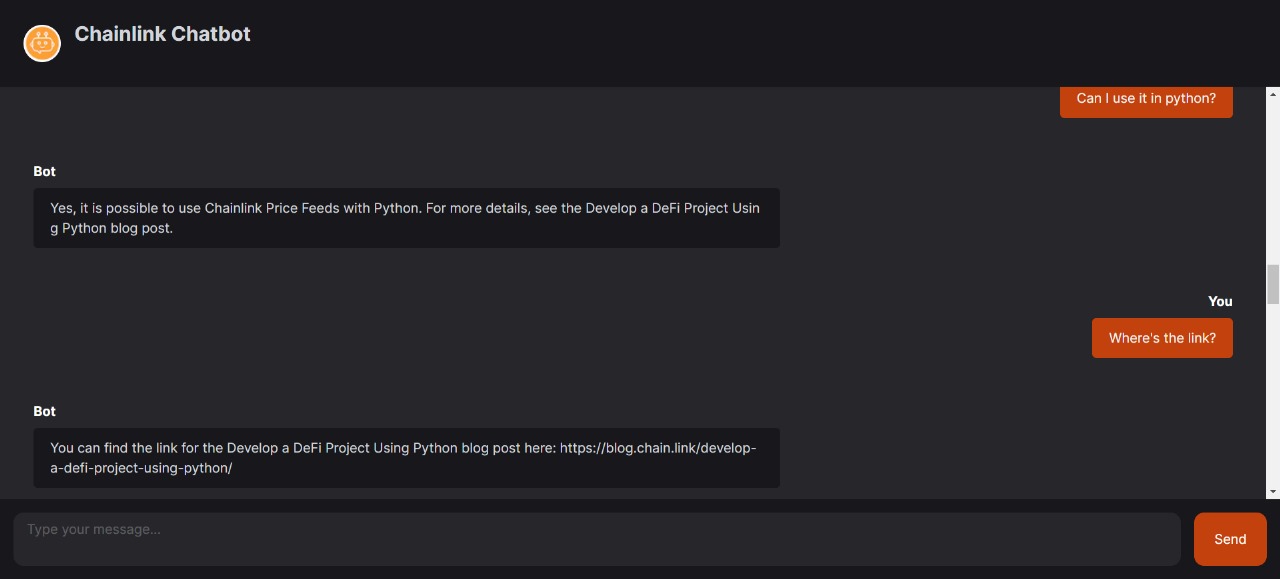Screen dimensions: 1280x579
Task: Click the second 'Bot' label above link reply
Action: coord(45,411)
